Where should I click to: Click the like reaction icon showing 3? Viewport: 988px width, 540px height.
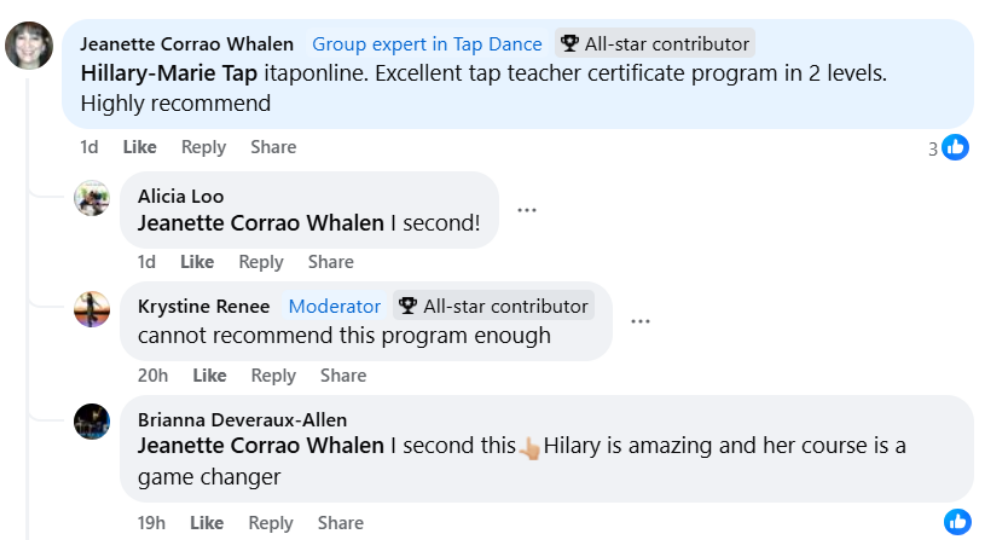click(955, 148)
